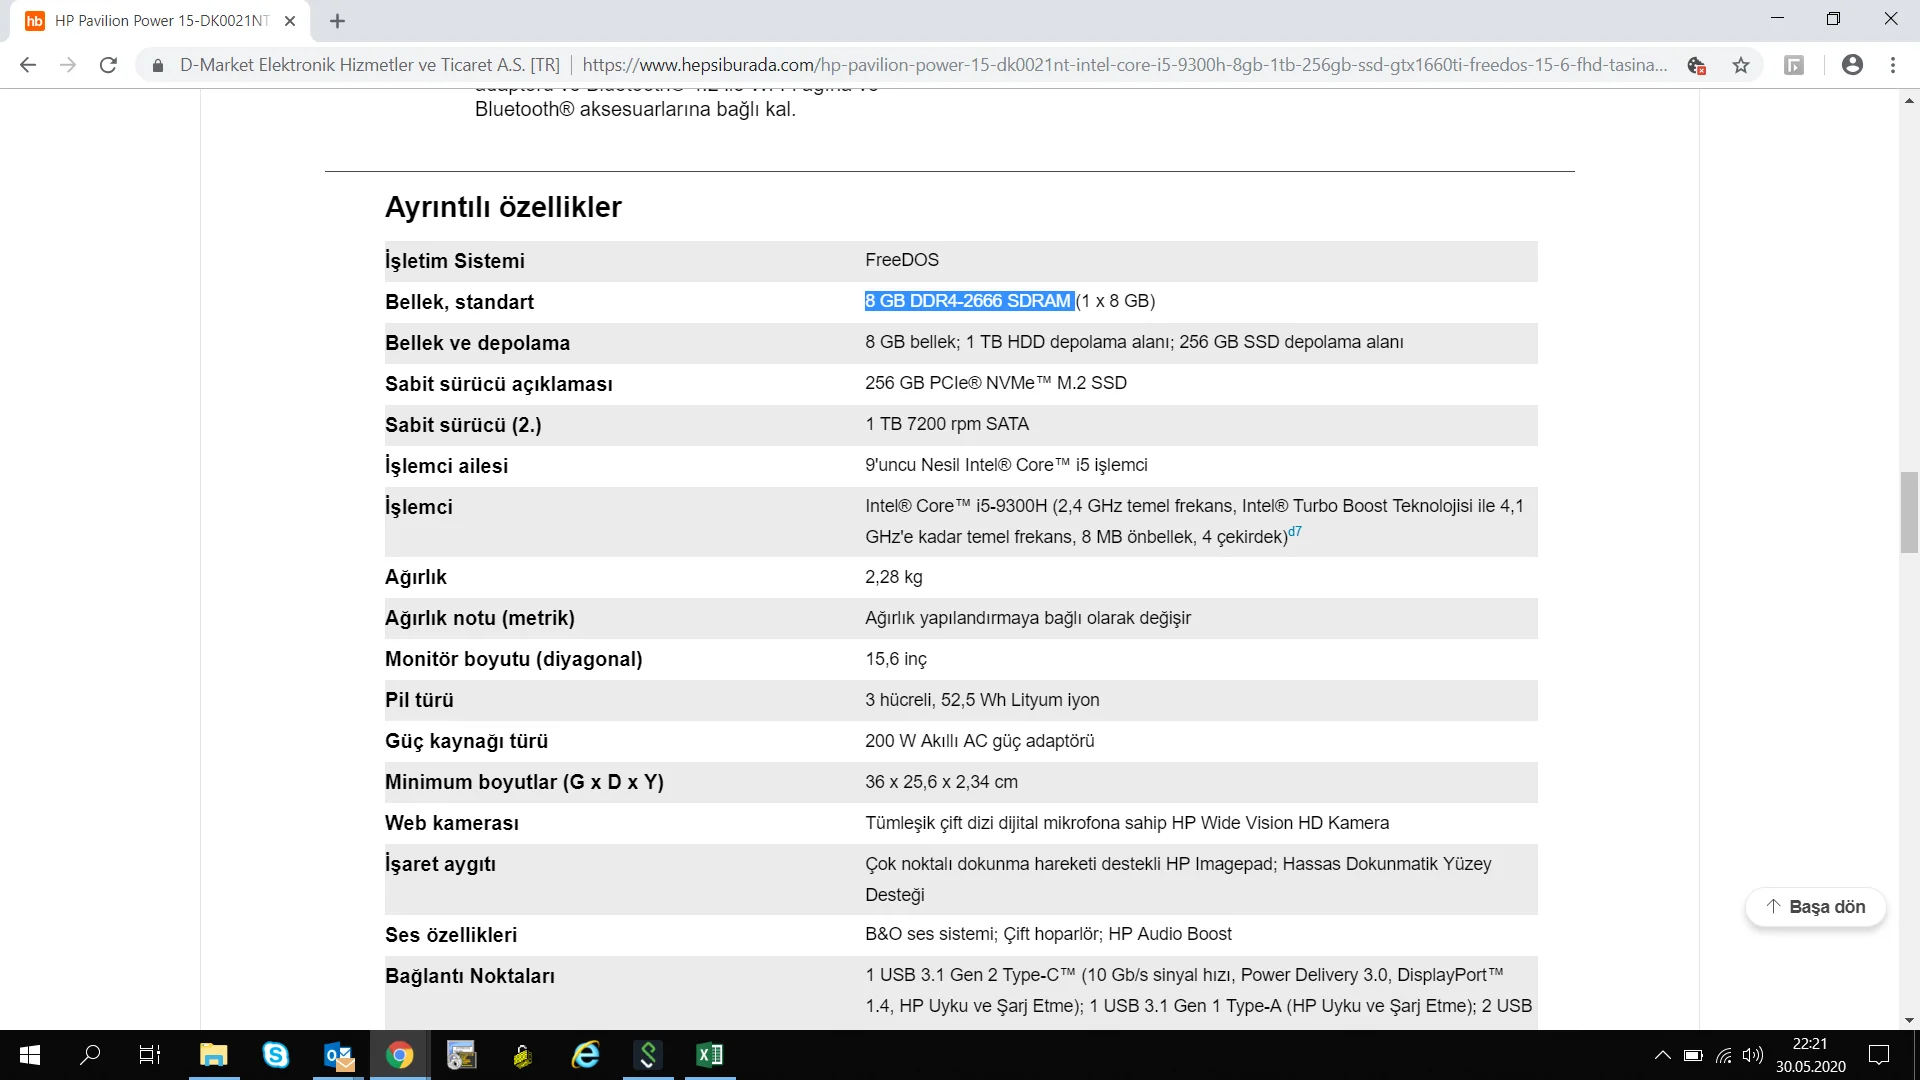1920x1080 pixels.
Task: Open a new browser tab
Action: tap(337, 21)
